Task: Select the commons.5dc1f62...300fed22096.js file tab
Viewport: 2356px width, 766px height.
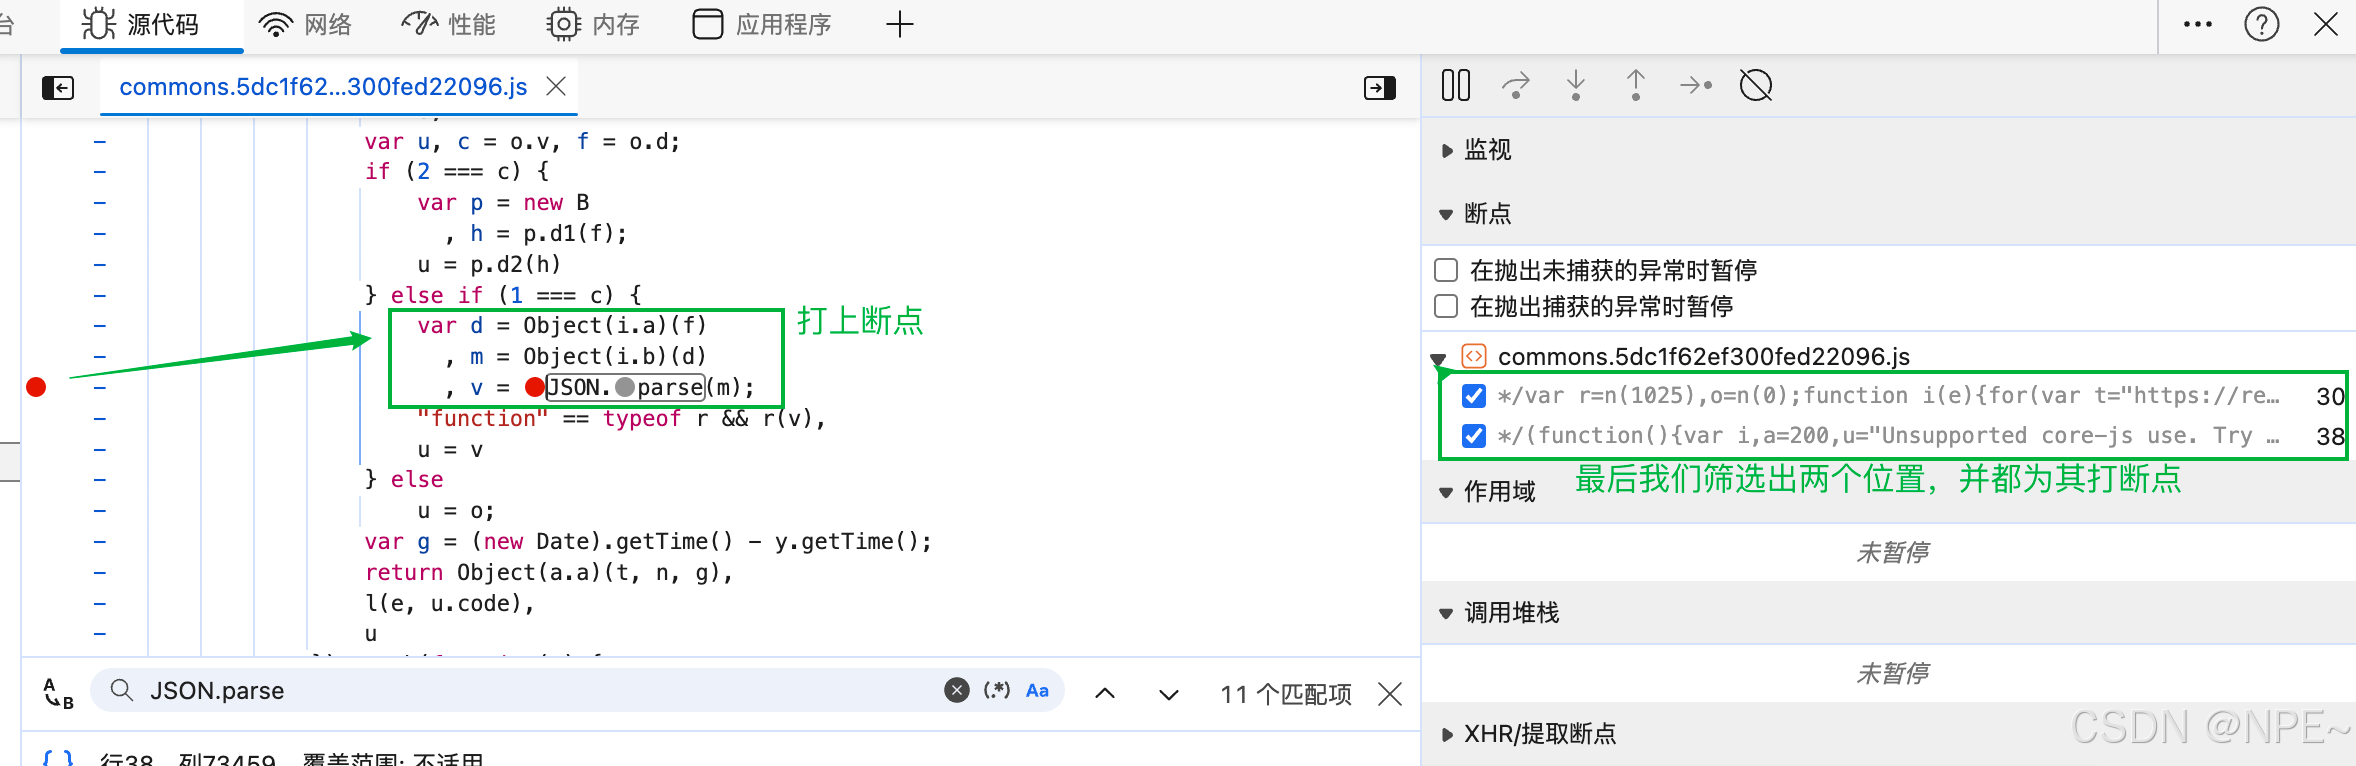Action: [323, 87]
